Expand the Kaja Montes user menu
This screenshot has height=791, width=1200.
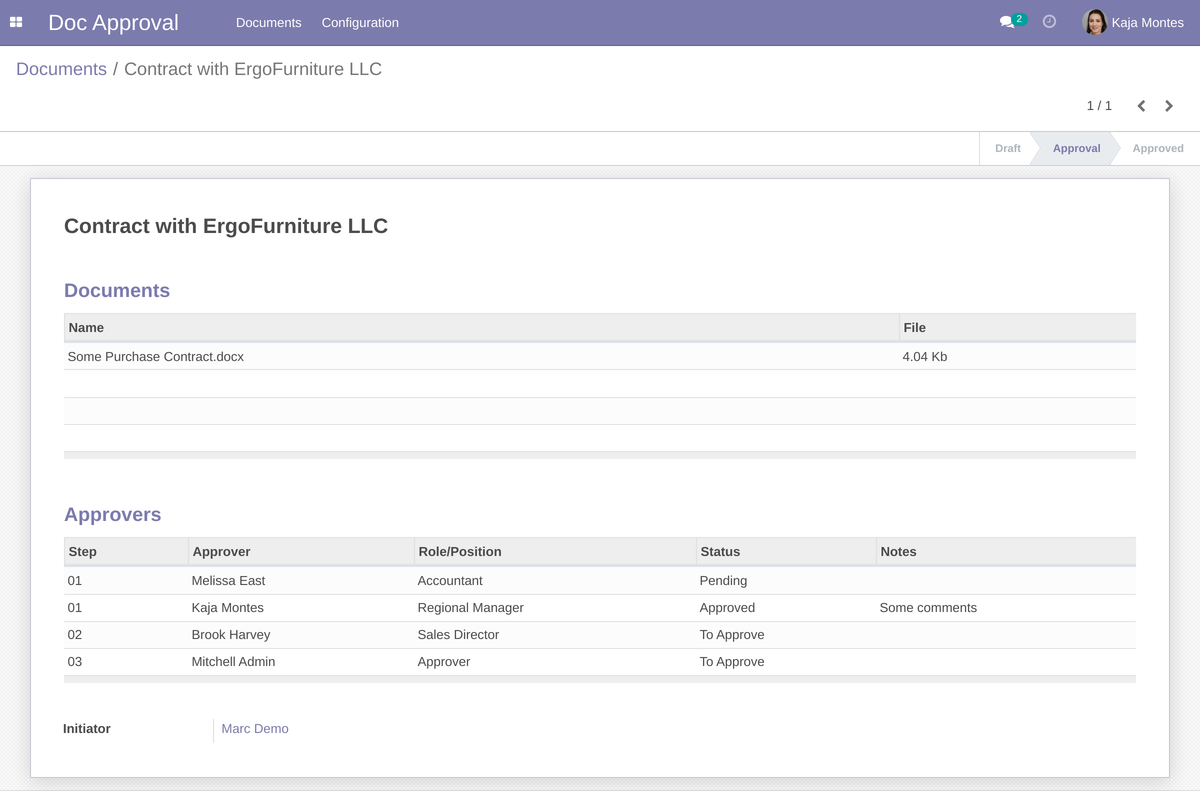click(1147, 22)
